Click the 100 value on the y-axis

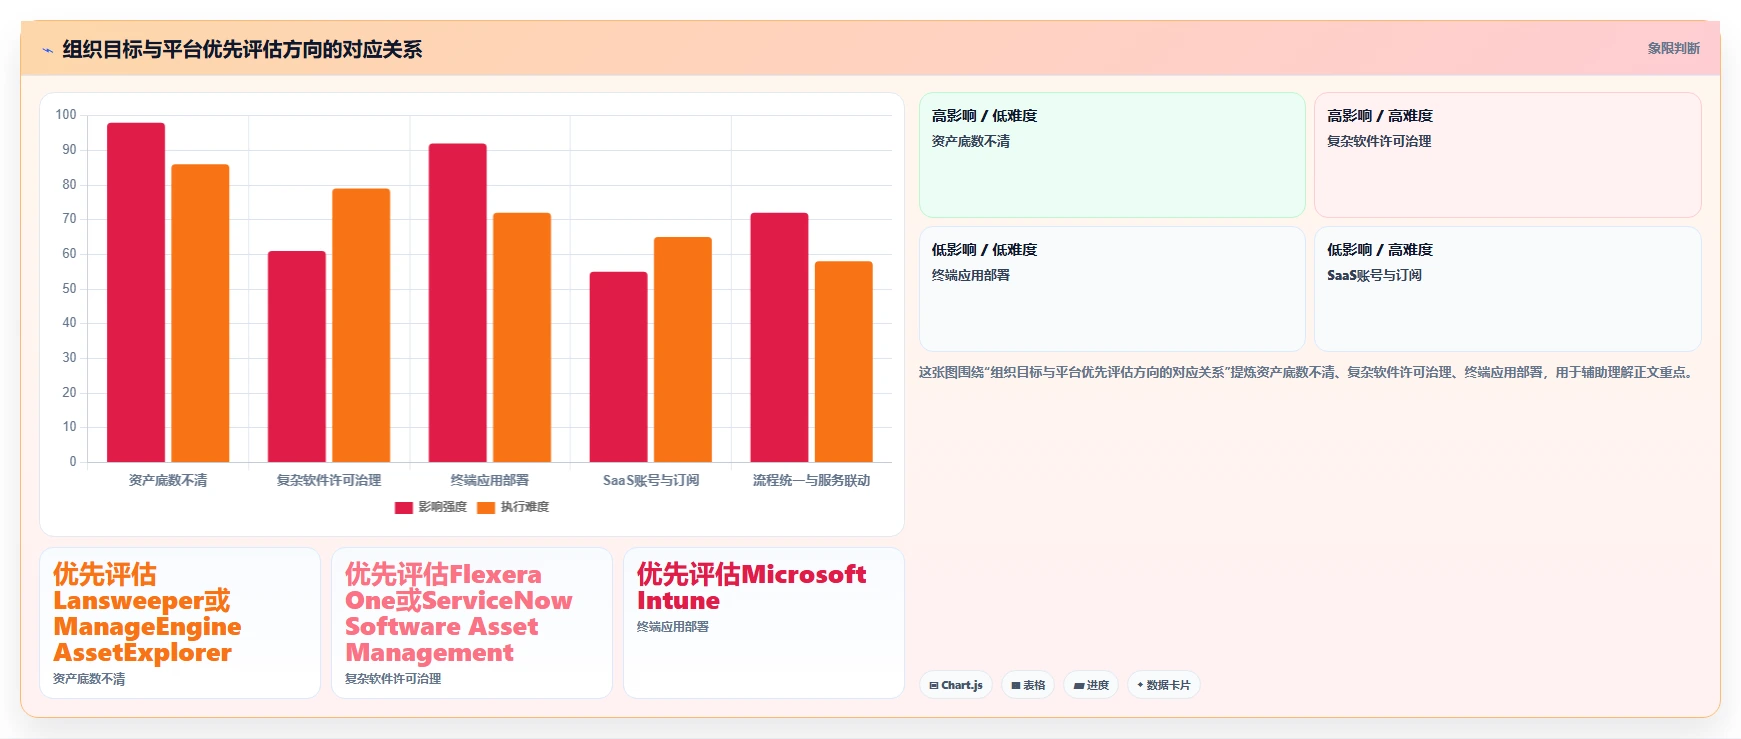tap(66, 115)
